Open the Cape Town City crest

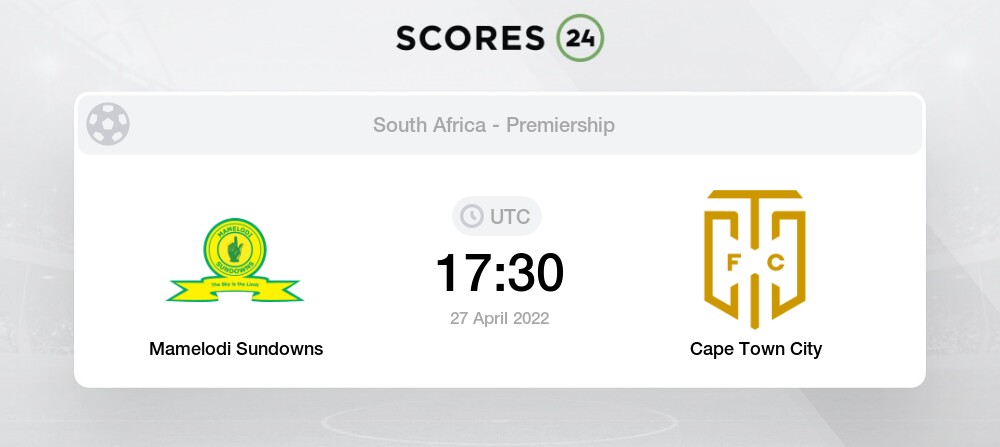pyautogui.click(x=755, y=259)
